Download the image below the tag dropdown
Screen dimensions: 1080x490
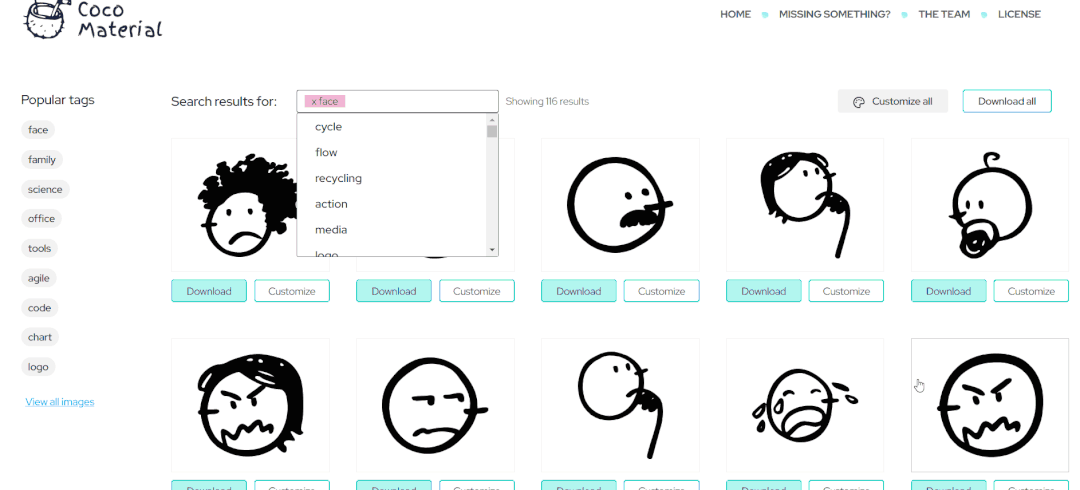(394, 291)
